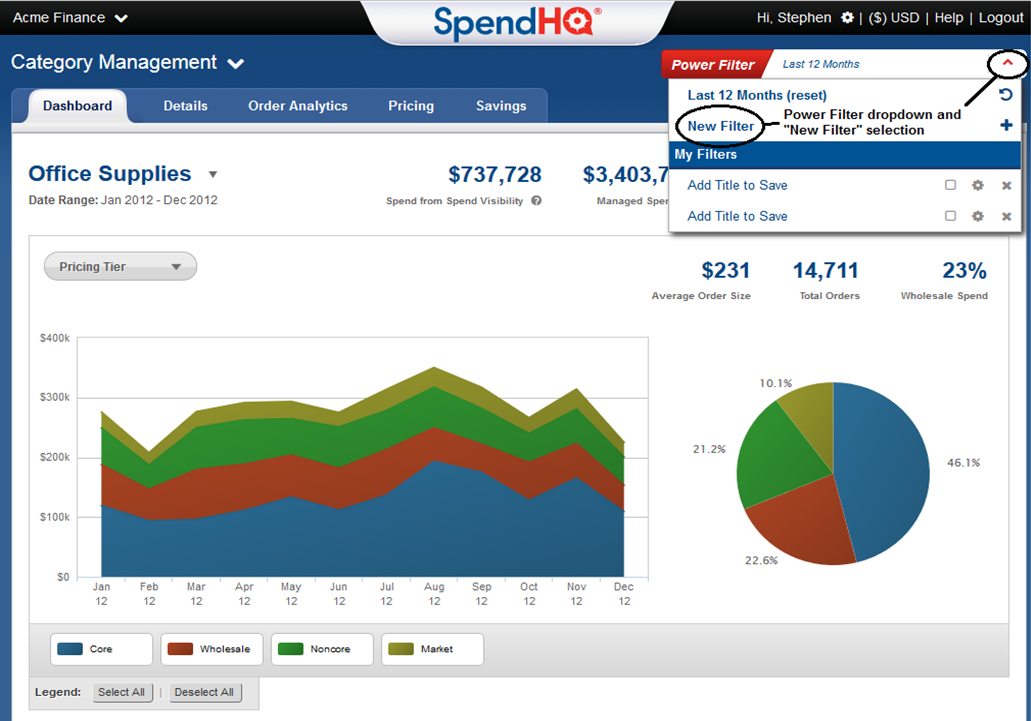Screen dimensions: 1031x721
Task: Click Select All legend button
Action: point(122,692)
